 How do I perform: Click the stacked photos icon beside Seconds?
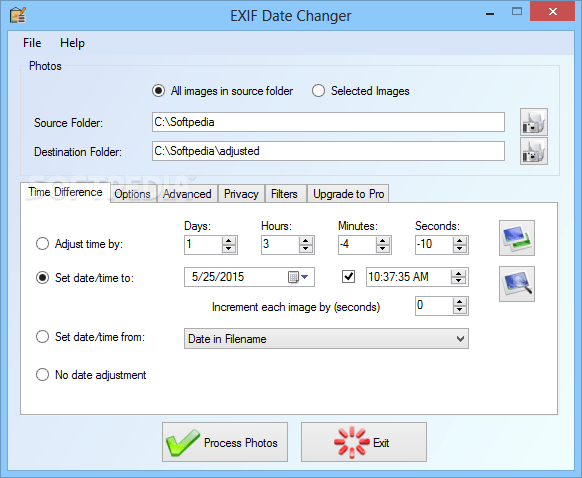[517, 238]
